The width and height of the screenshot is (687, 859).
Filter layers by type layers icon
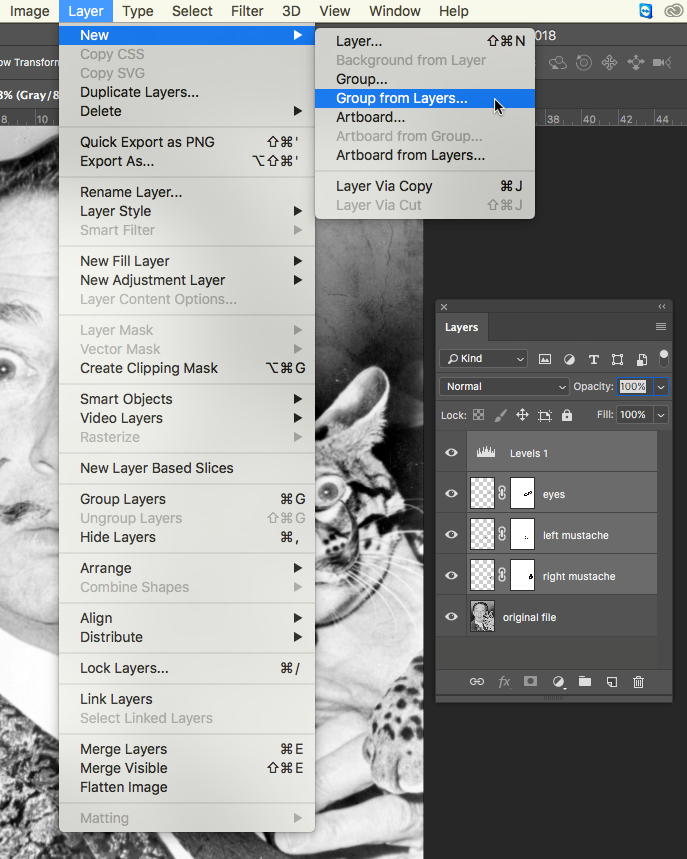coord(593,359)
